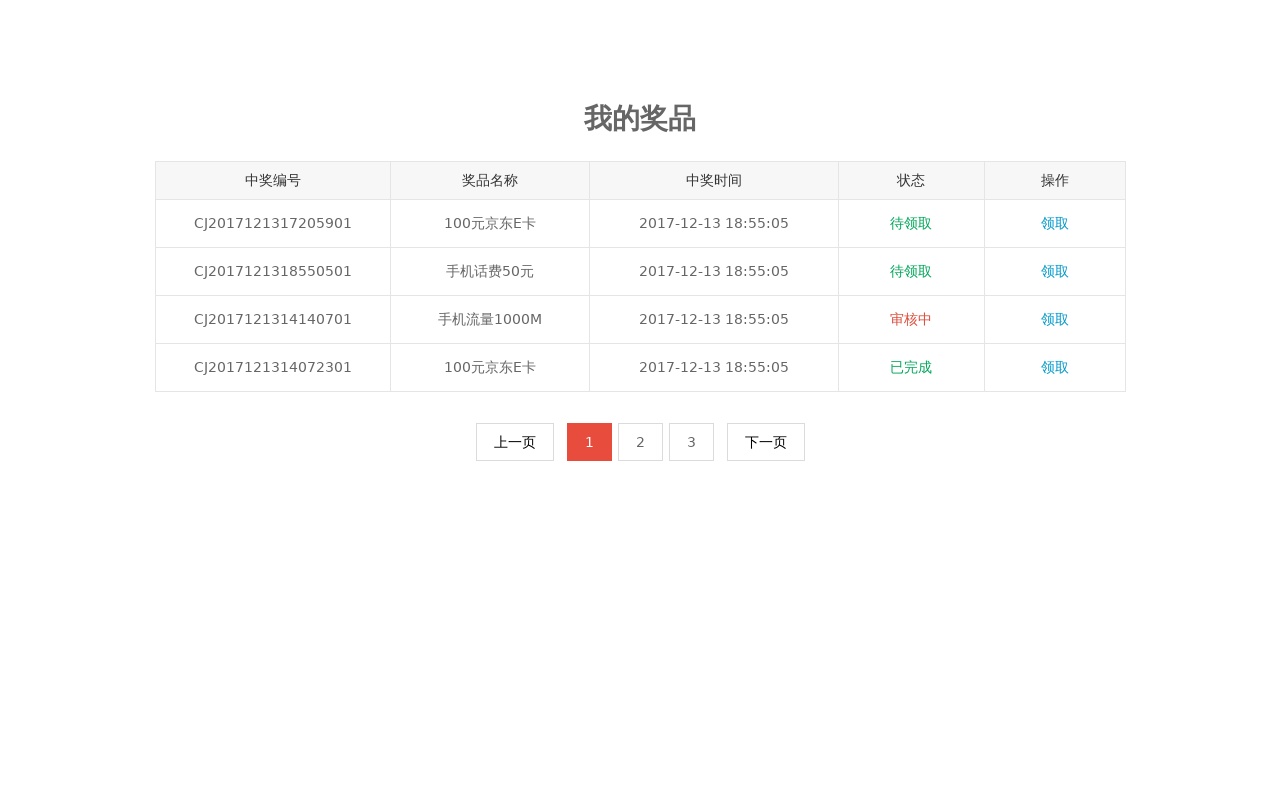Select prize number CJ2017121318550501
Screen dimensions: 1280x800
tap(273, 272)
